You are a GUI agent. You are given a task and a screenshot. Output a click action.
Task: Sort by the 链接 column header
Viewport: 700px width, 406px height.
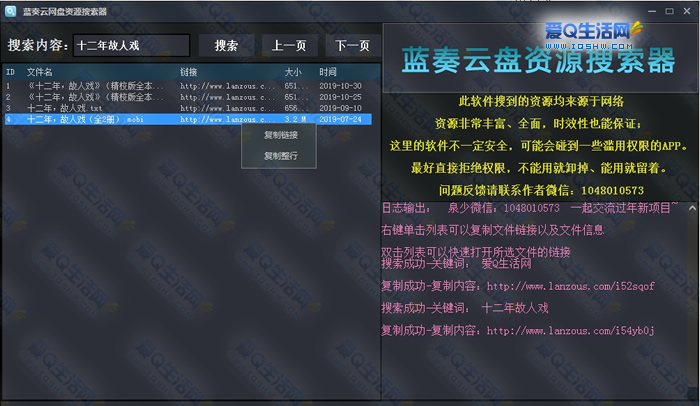pyautogui.click(x=188, y=72)
